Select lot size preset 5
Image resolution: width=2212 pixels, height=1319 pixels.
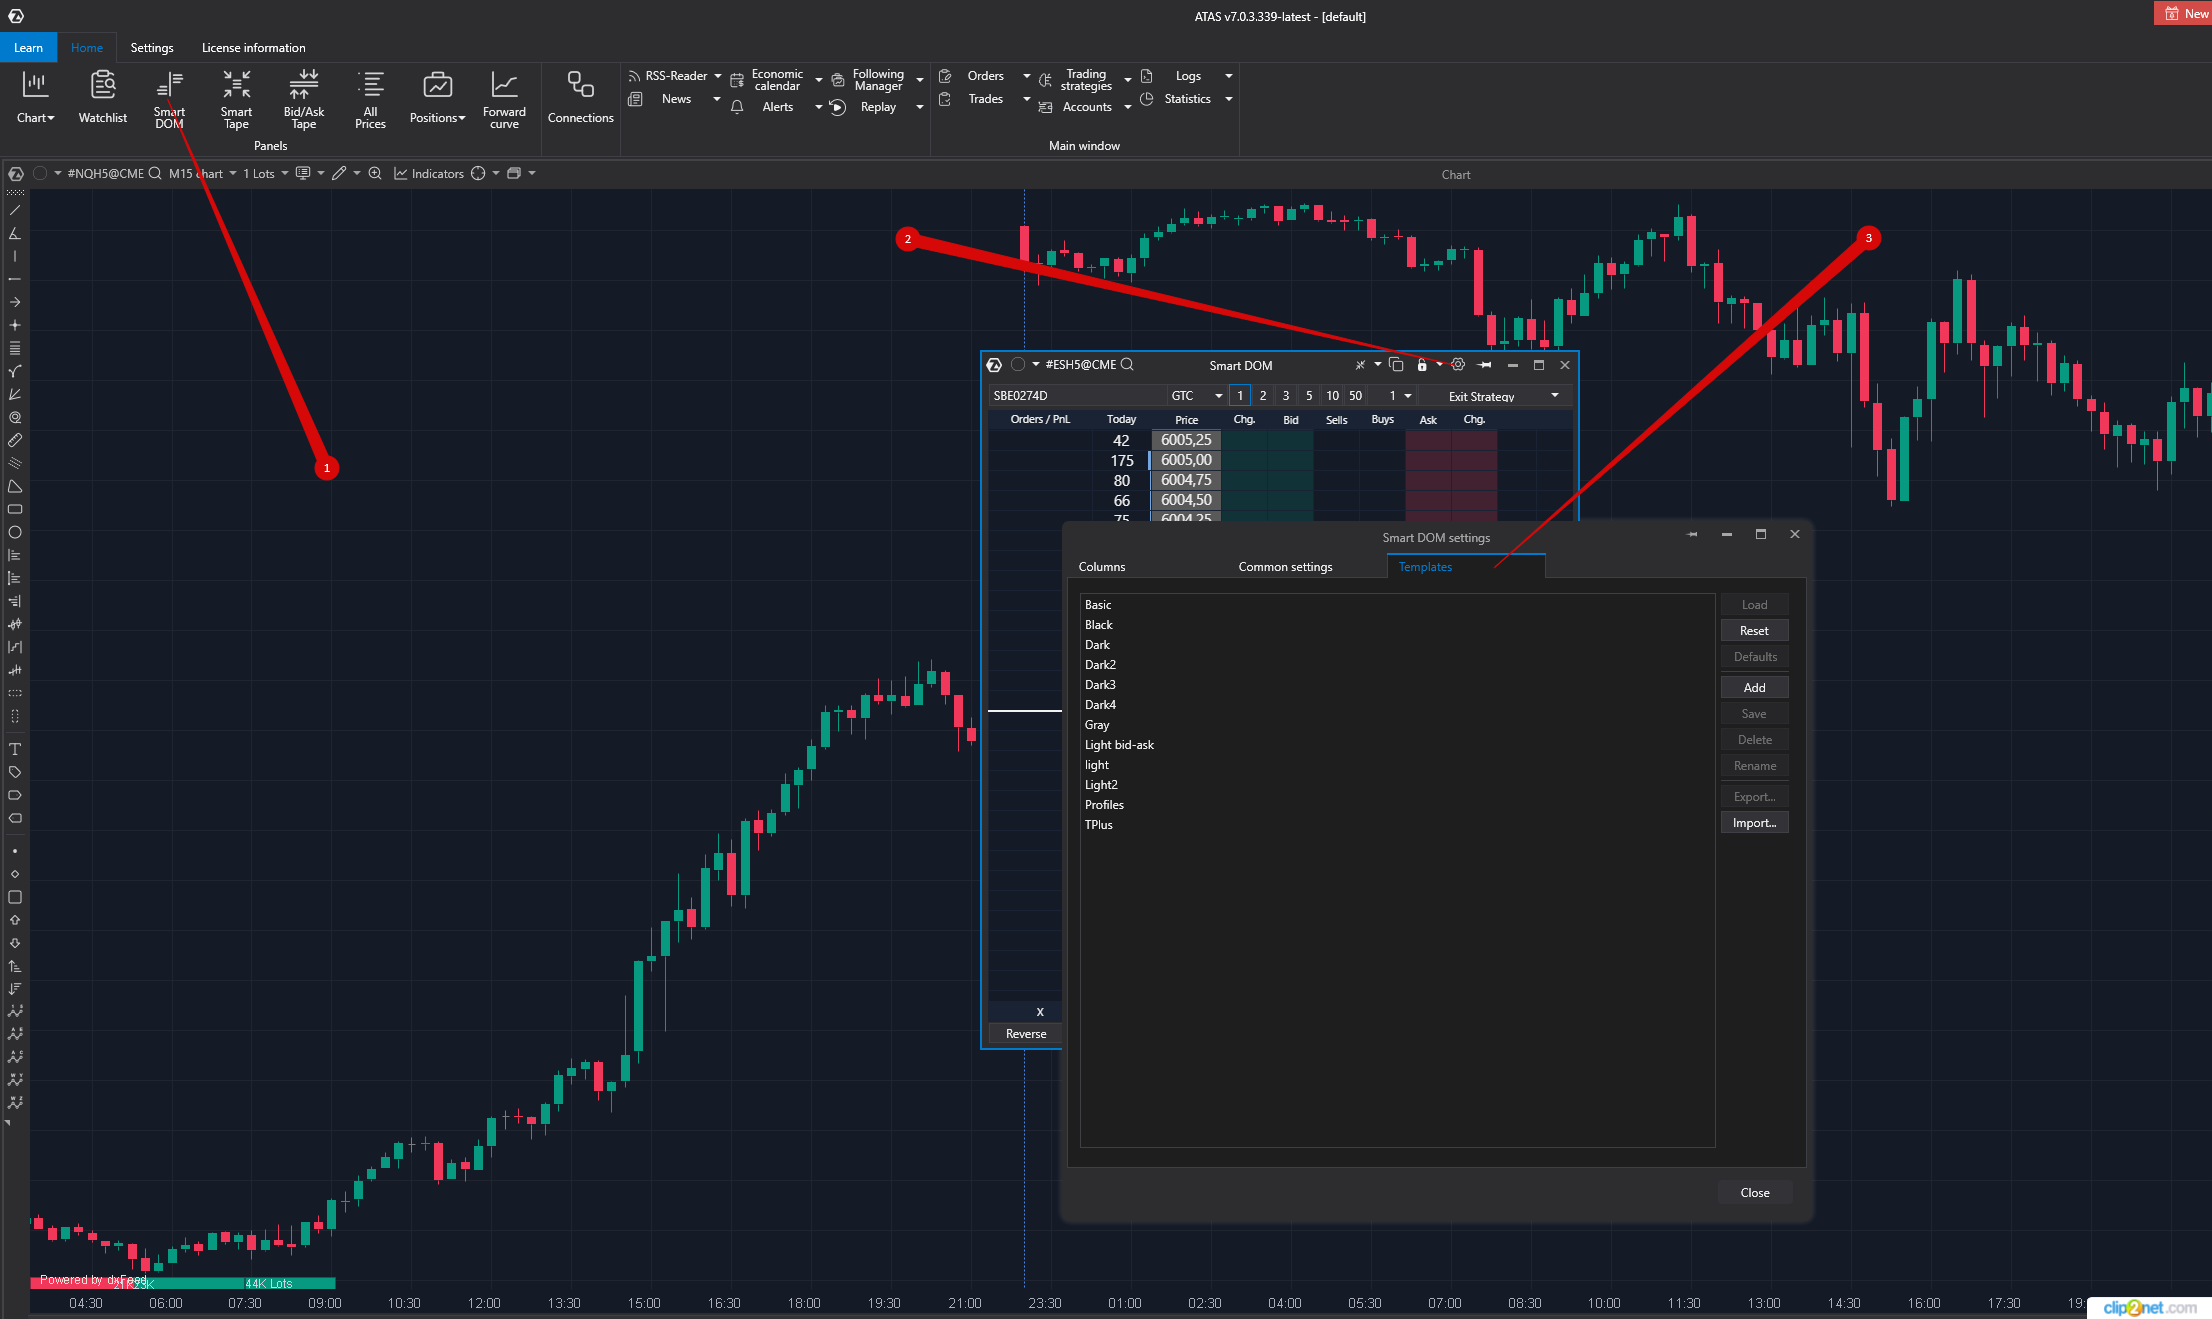(1308, 396)
